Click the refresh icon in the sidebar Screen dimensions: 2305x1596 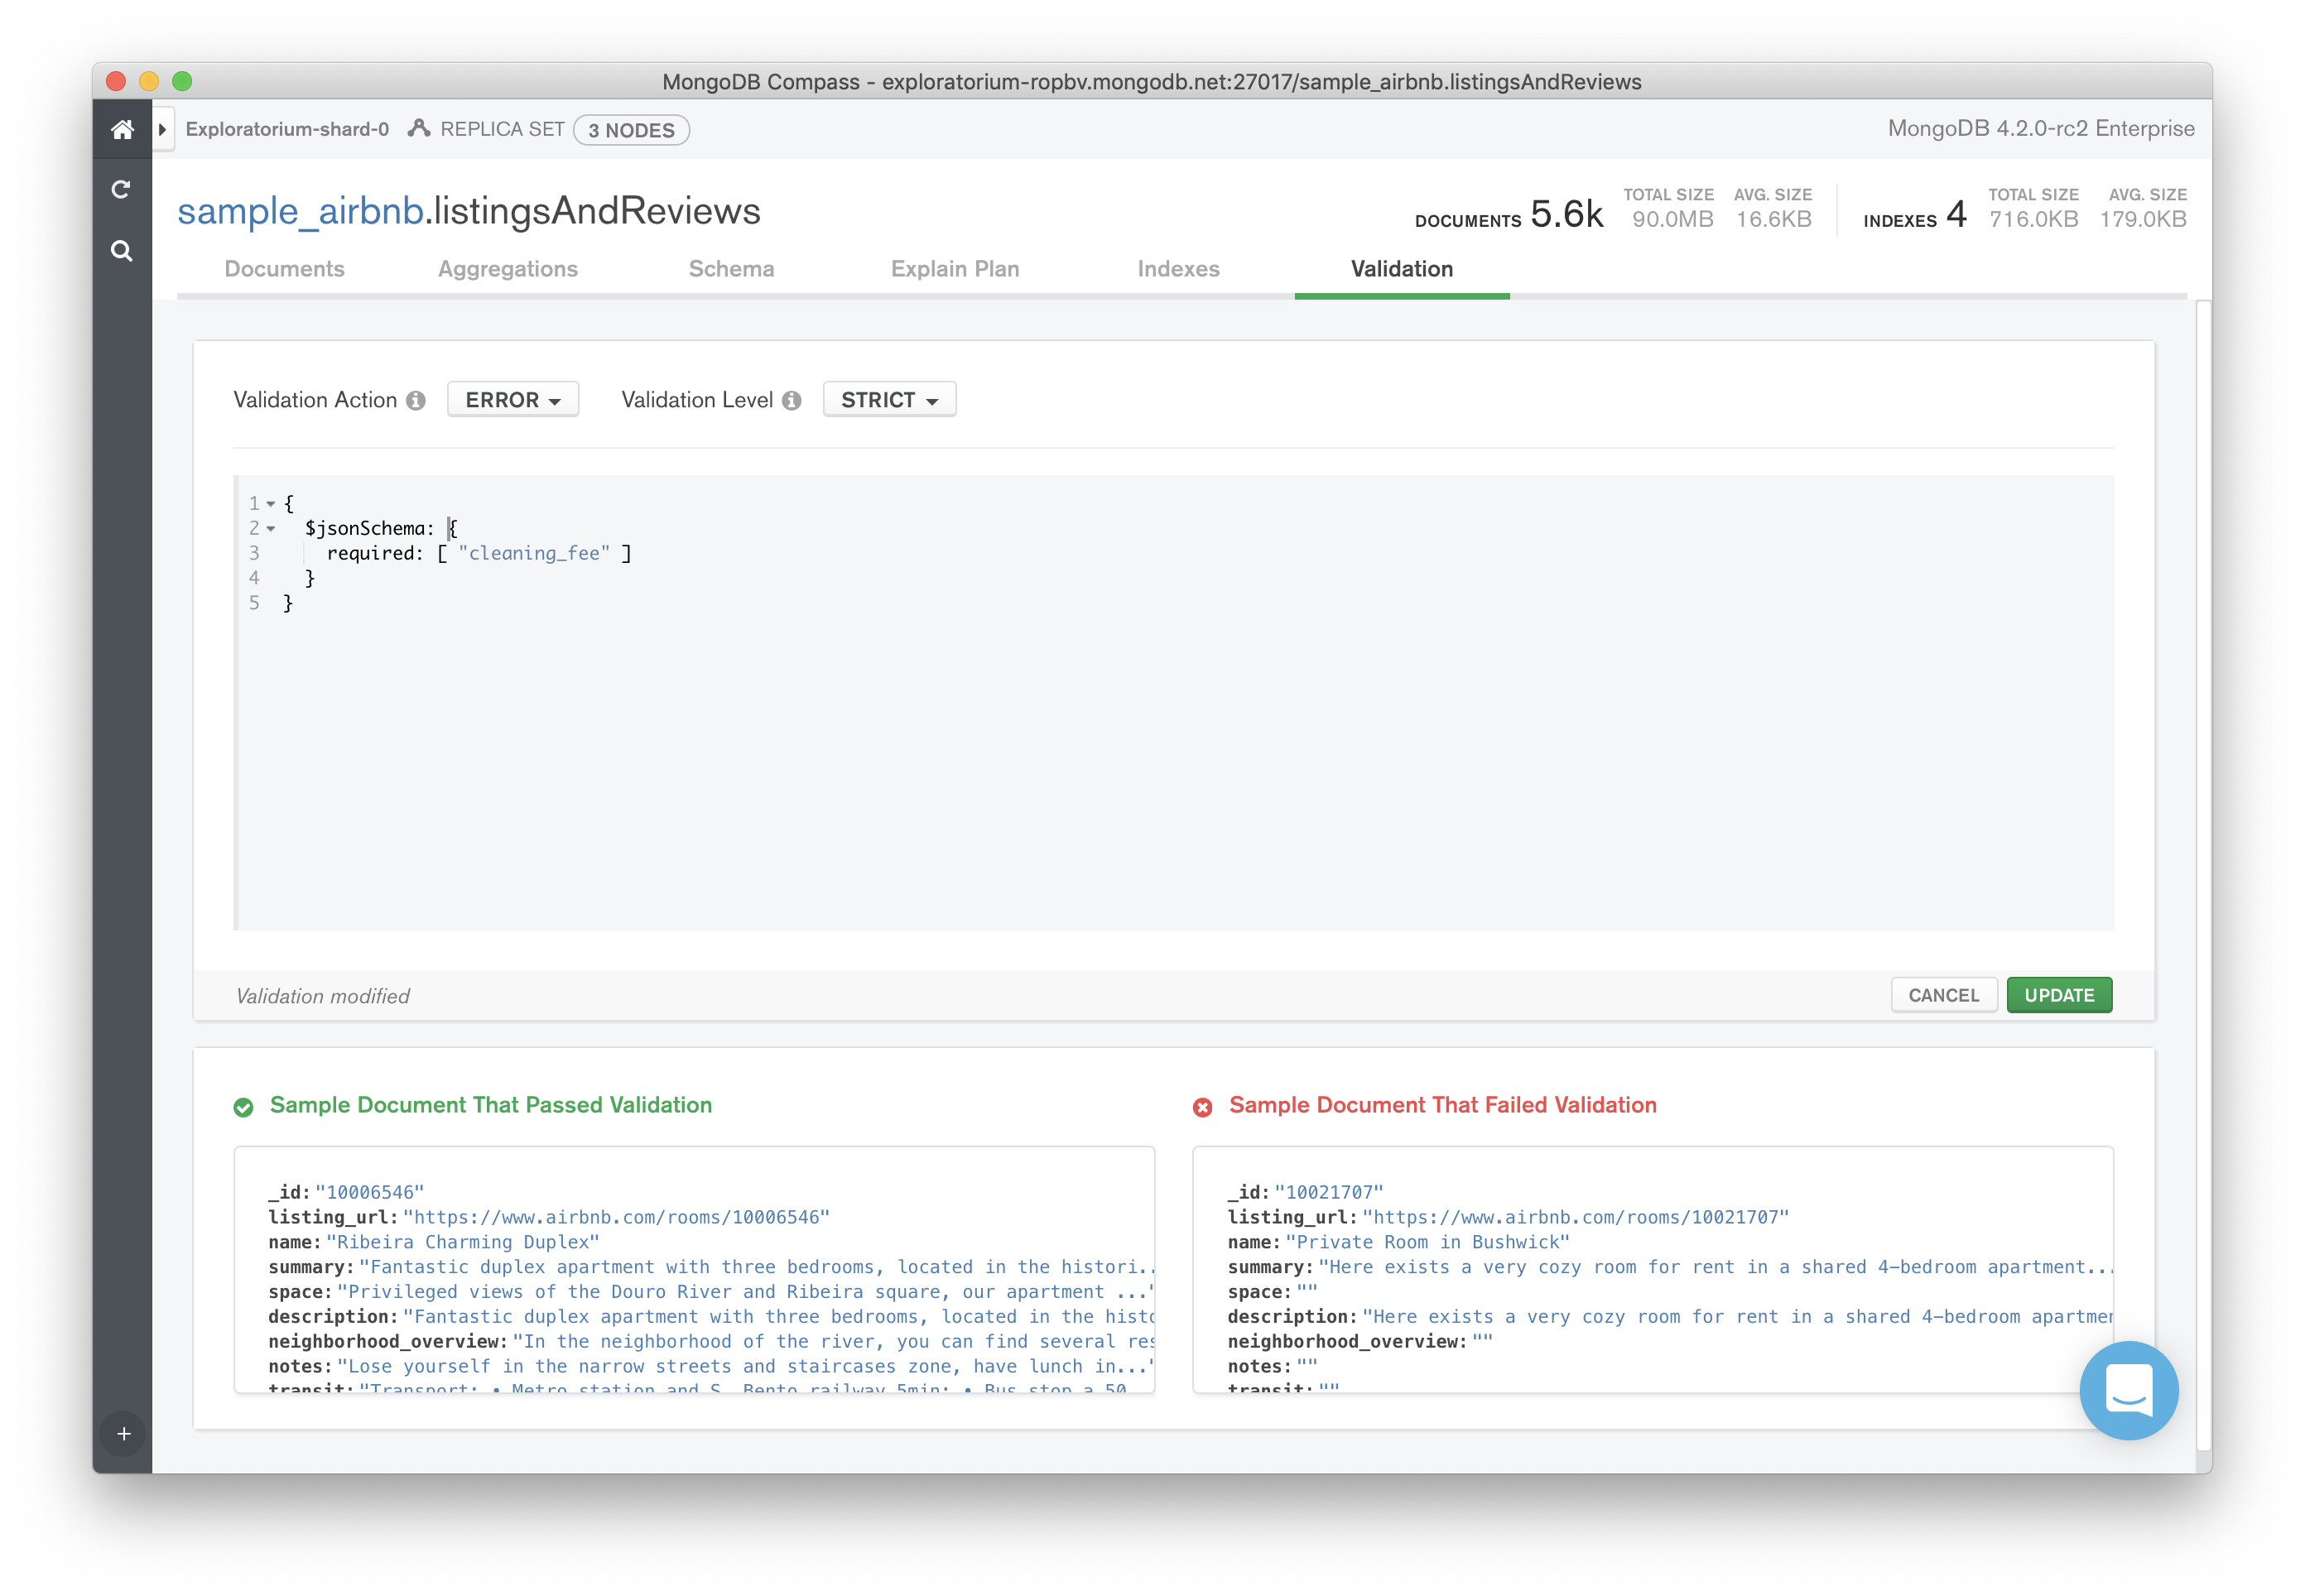click(121, 189)
